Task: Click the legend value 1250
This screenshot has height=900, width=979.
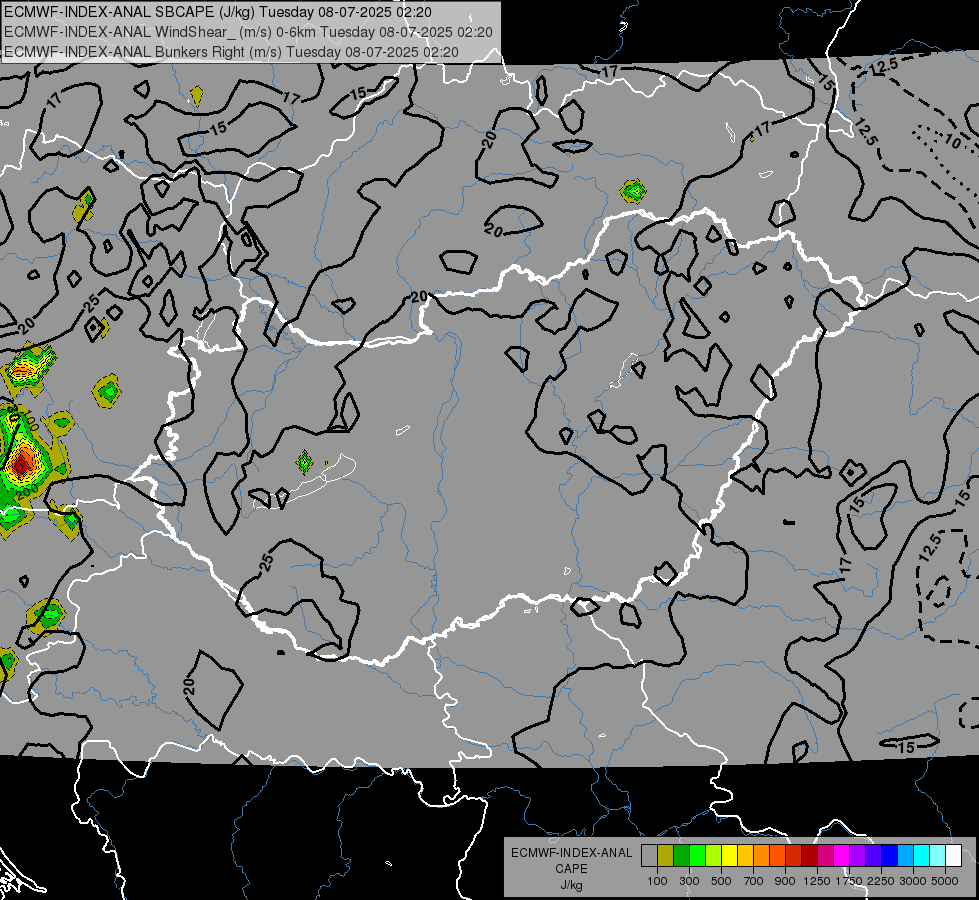Action: 817,881
